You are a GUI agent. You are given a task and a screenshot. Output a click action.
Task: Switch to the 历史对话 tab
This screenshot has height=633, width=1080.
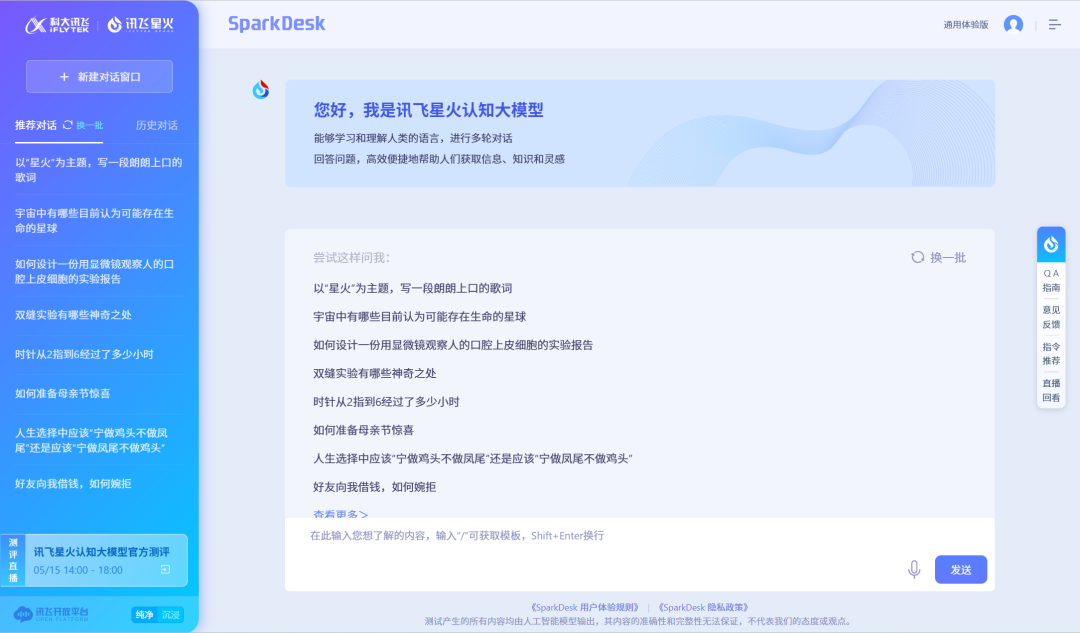click(156, 125)
